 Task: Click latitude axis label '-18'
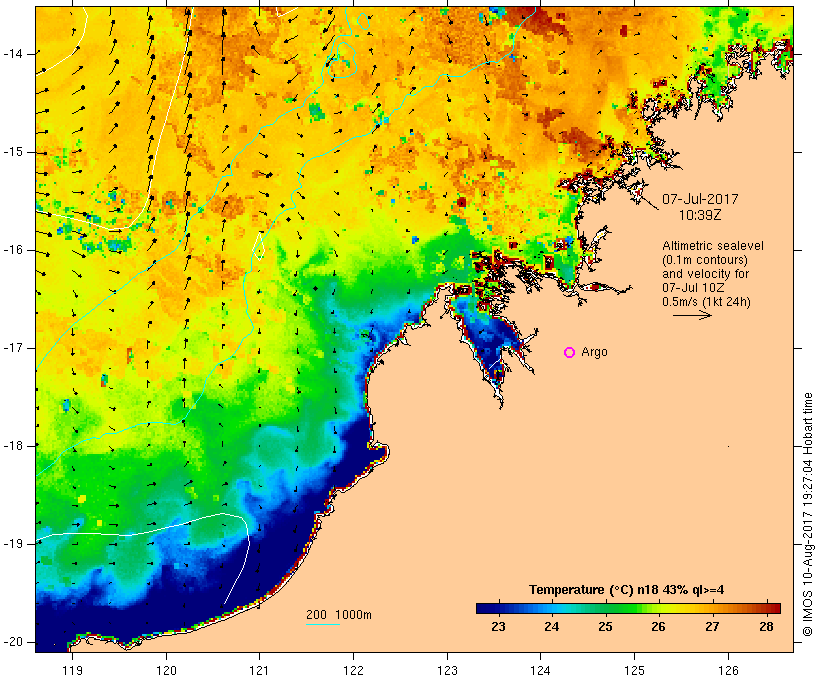pyautogui.click(x=13, y=446)
